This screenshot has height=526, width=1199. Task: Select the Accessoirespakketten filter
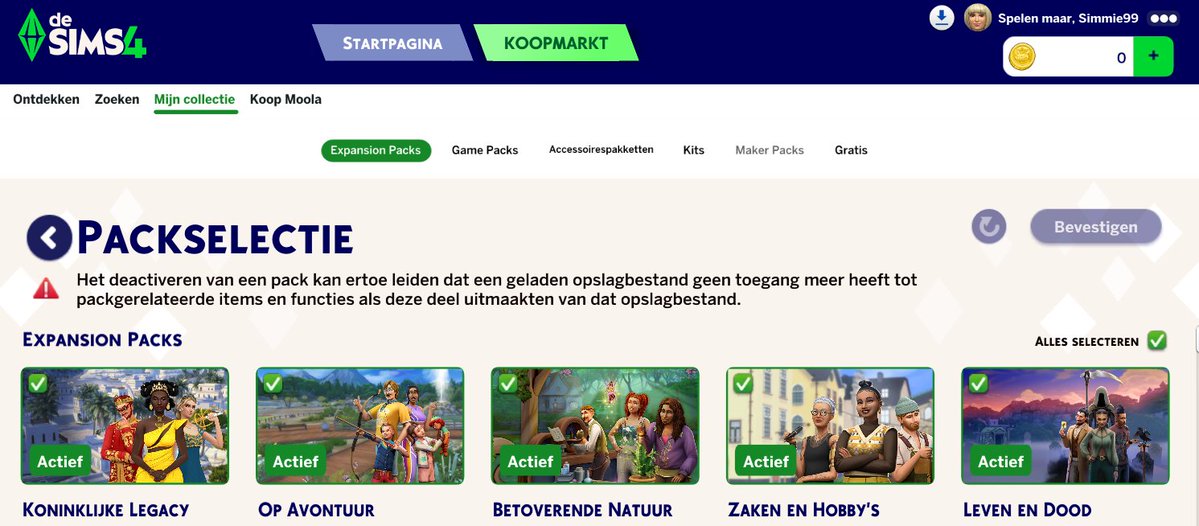pos(601,150)
